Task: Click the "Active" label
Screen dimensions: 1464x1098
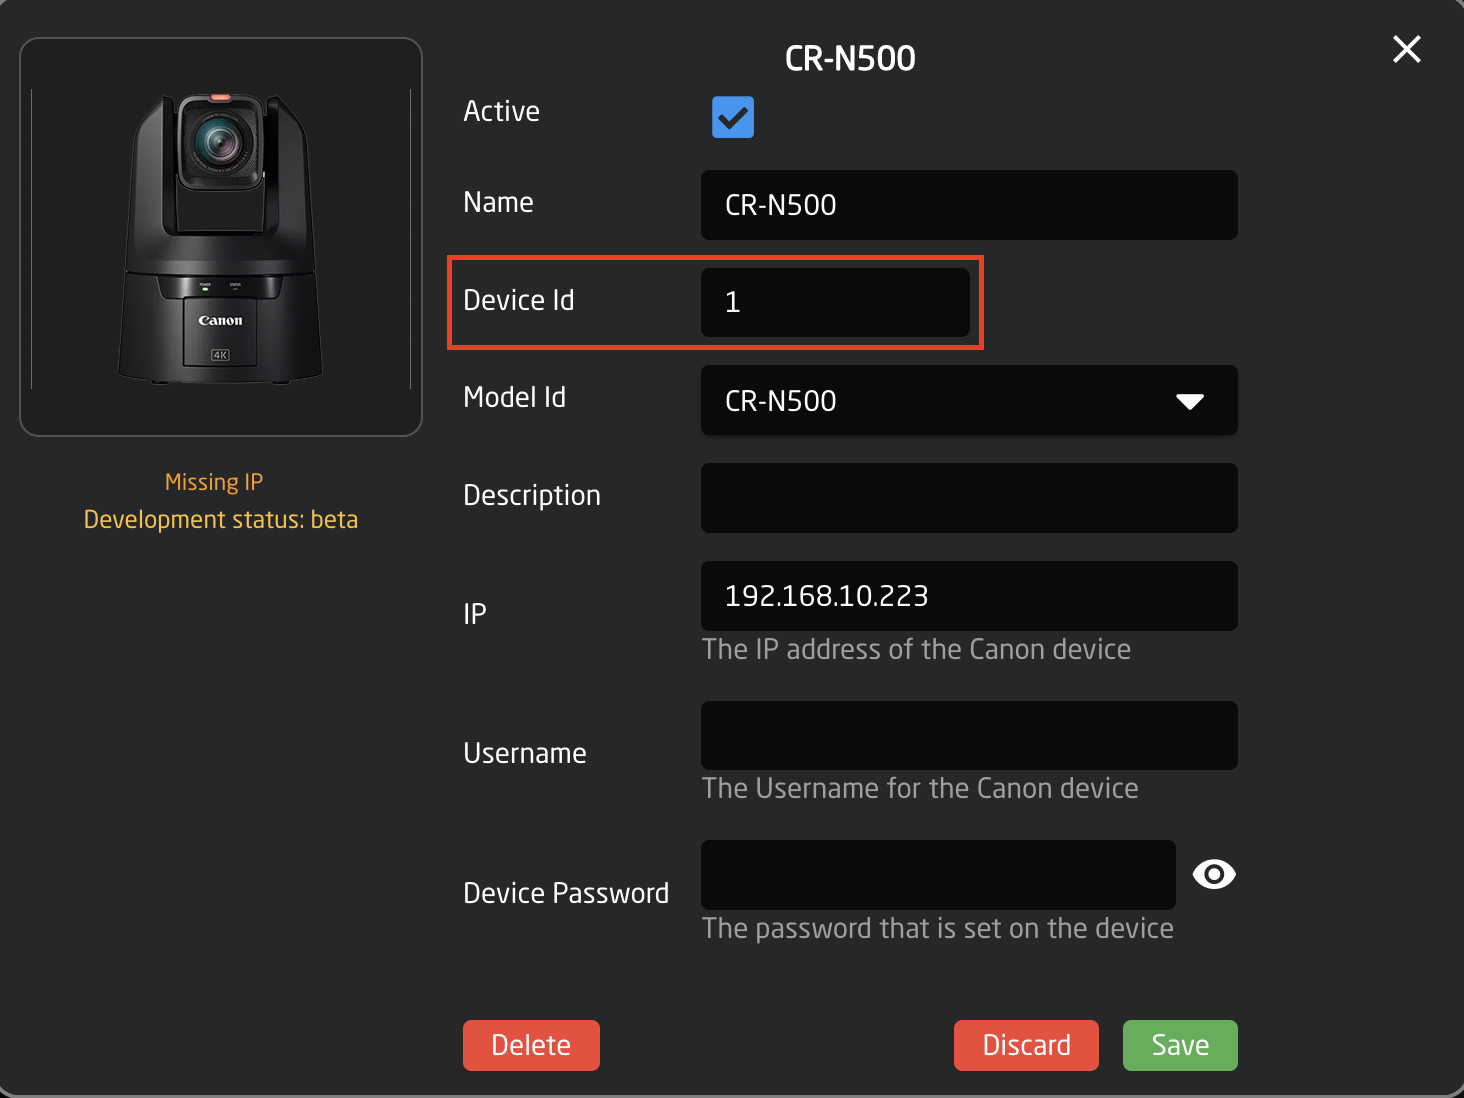Action: pyautogui.click(x=501, y=111)
